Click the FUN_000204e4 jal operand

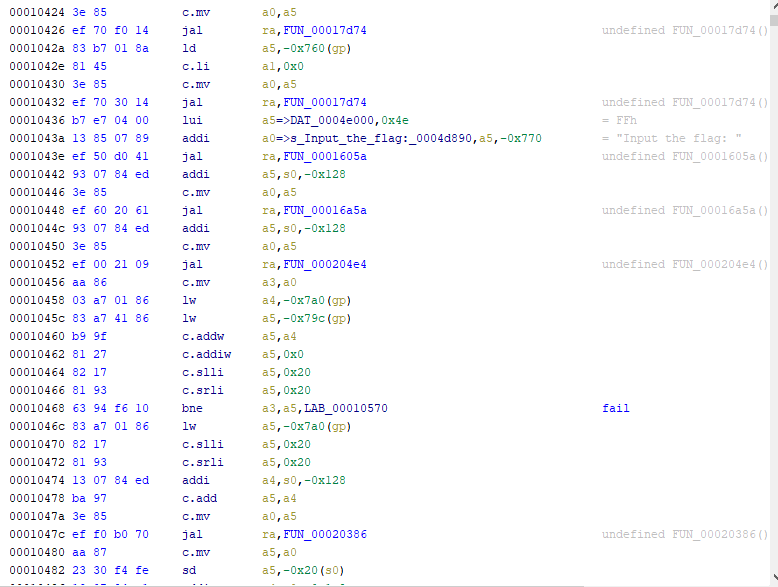[327, 264]
